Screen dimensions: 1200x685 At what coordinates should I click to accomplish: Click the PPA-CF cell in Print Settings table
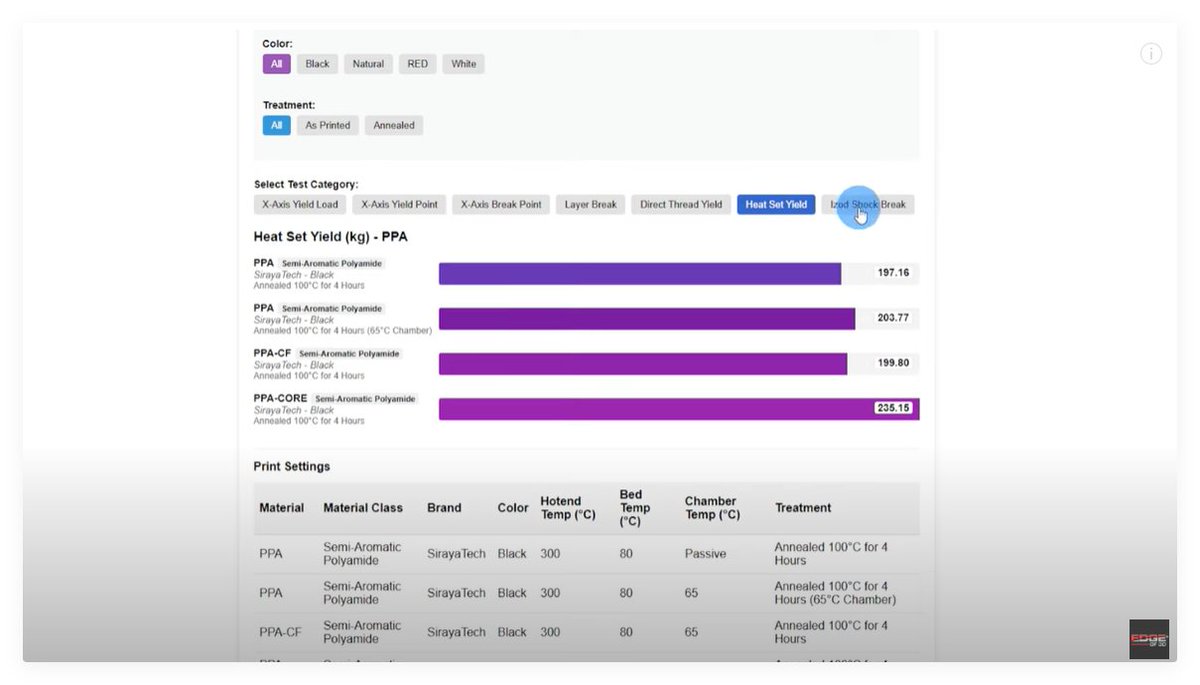coord(280,632)
